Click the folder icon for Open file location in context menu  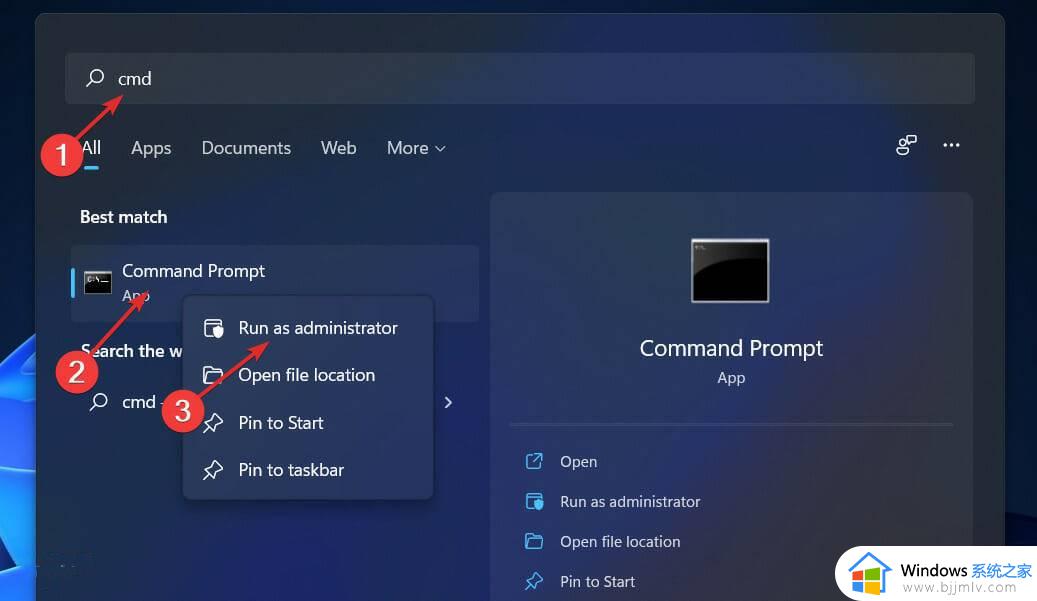tap(213, 375)
